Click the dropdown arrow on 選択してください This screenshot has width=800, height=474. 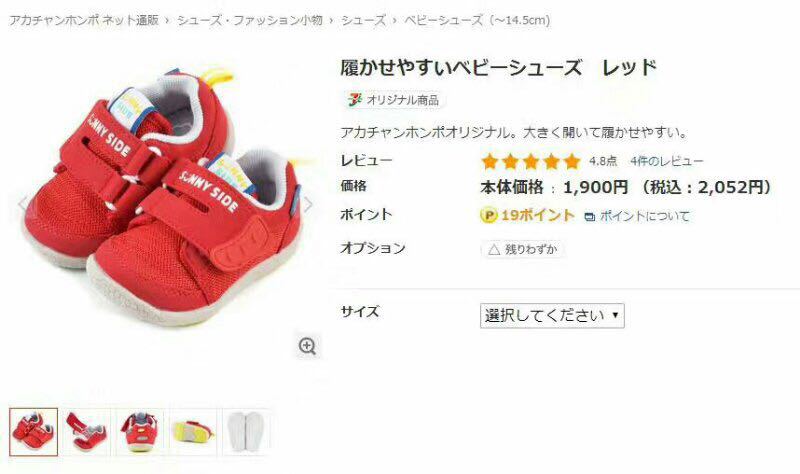point(615,315)
